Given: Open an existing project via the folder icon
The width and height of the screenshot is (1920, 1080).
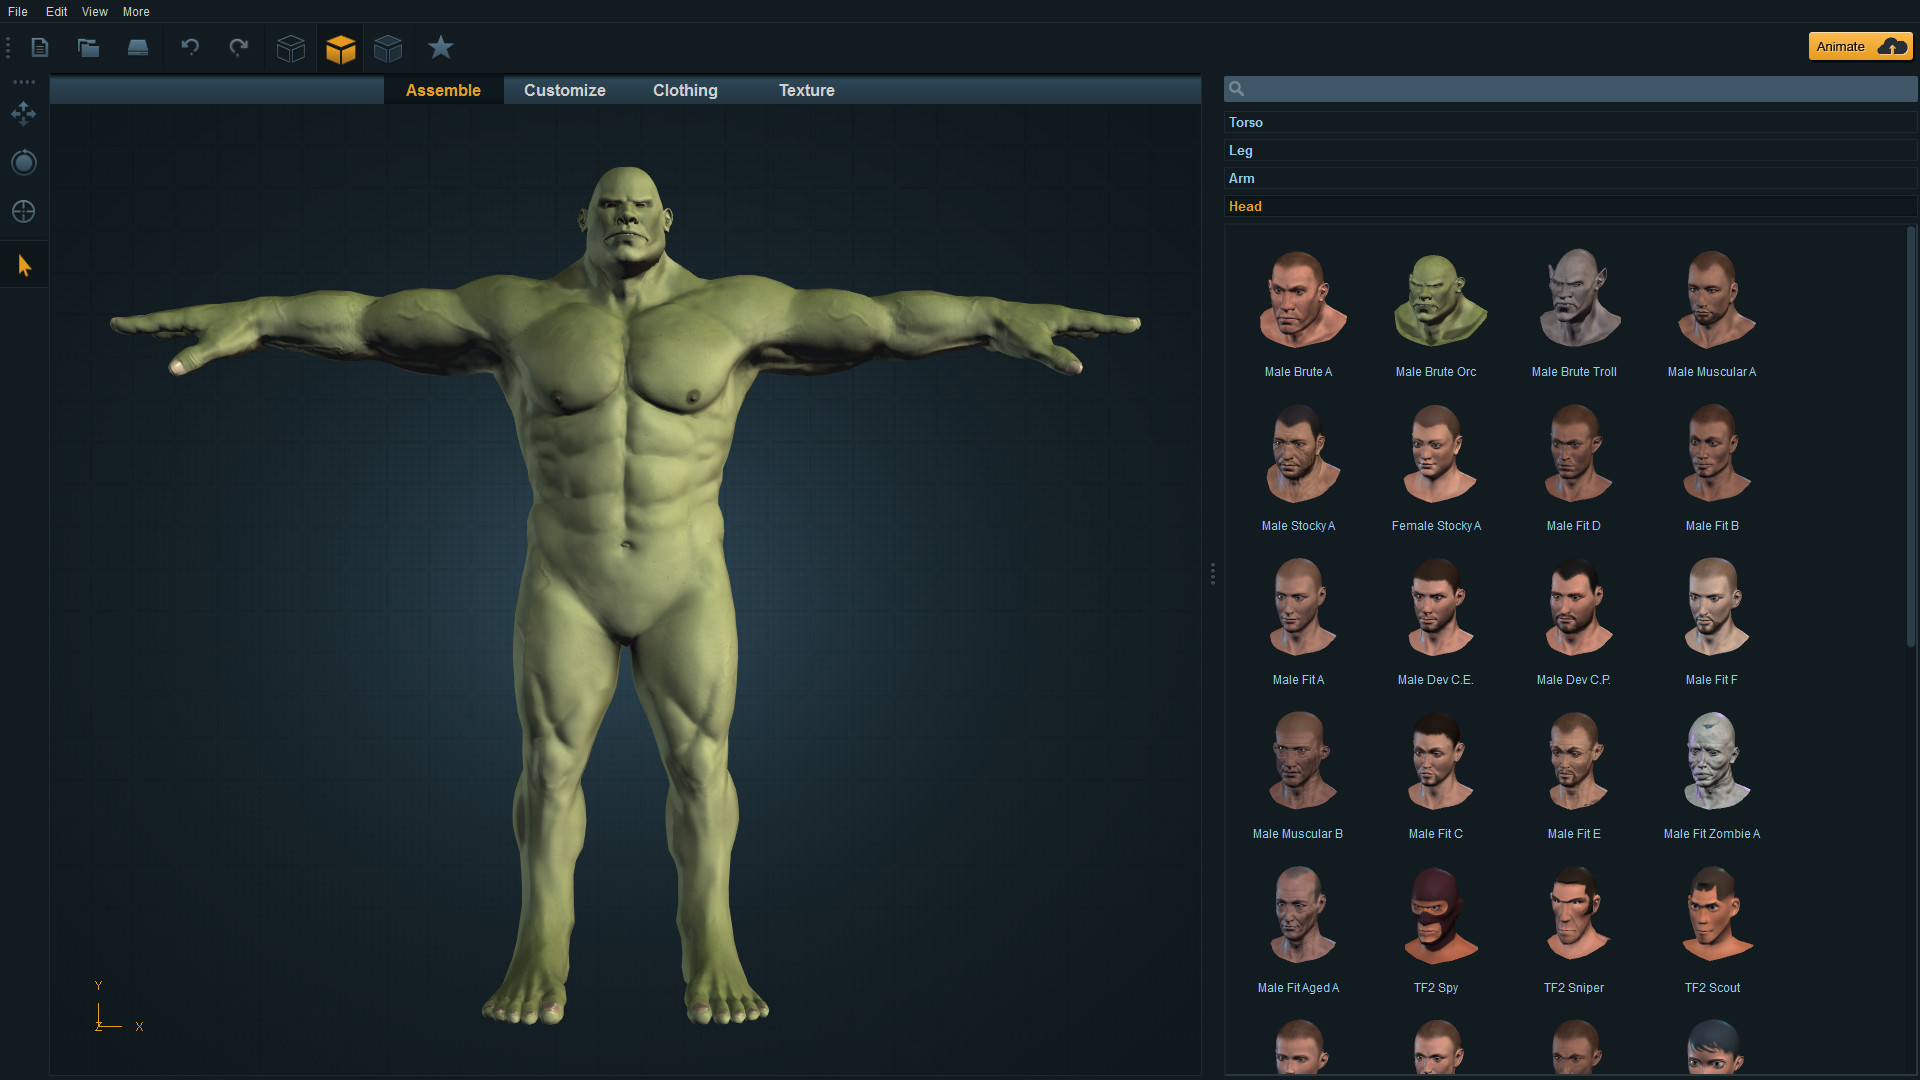Looking at the screenshot, I should (88, 47).
